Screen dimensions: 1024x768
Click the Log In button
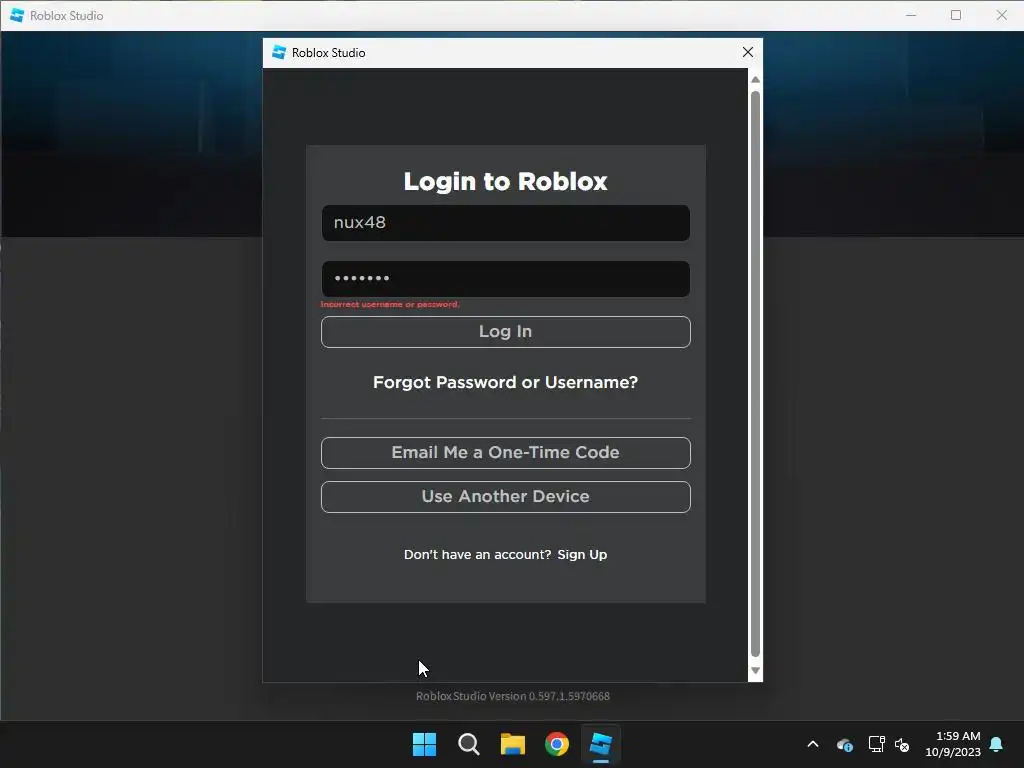tap(505, 332)
